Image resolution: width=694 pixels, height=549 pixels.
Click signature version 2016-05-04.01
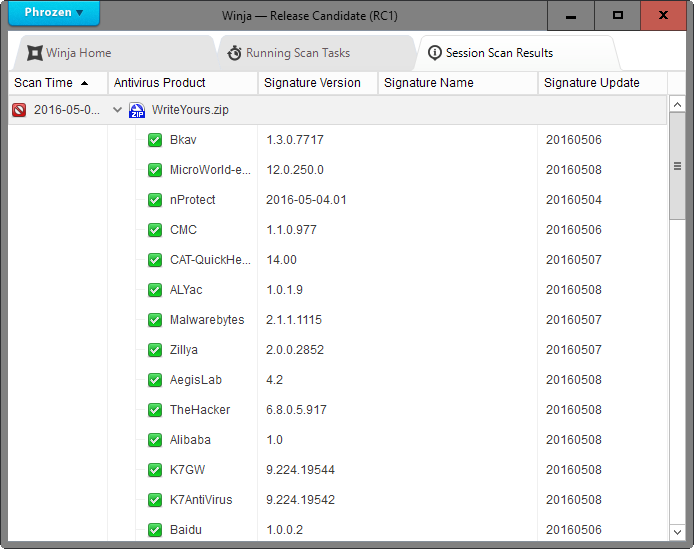[306, 200]
